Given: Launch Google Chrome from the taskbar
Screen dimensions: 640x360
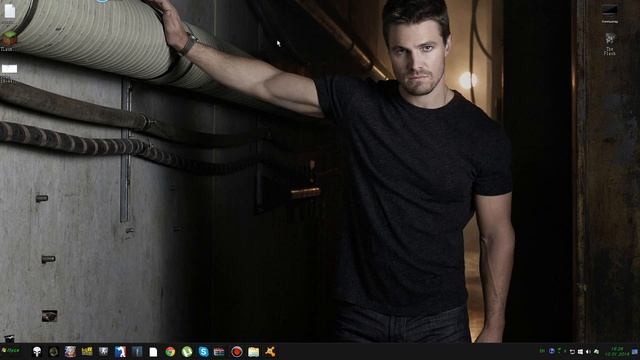Looking at the screenshot, I should (170, 351).
